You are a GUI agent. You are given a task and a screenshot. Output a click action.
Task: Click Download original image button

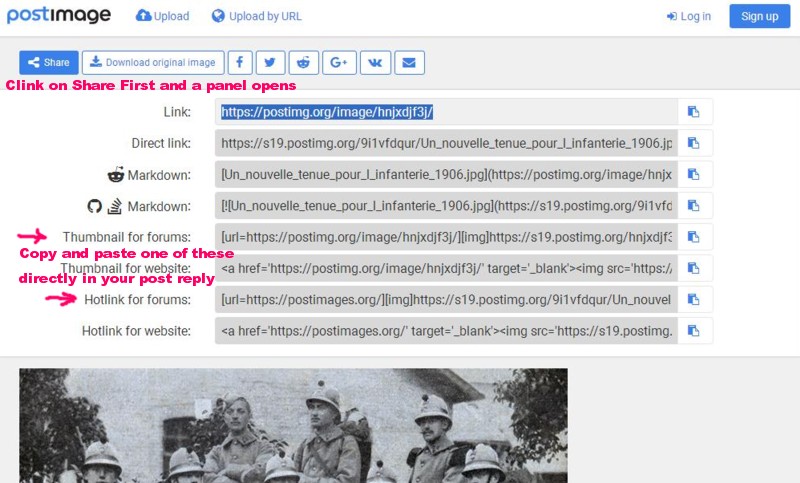click(x=153, y=63)
